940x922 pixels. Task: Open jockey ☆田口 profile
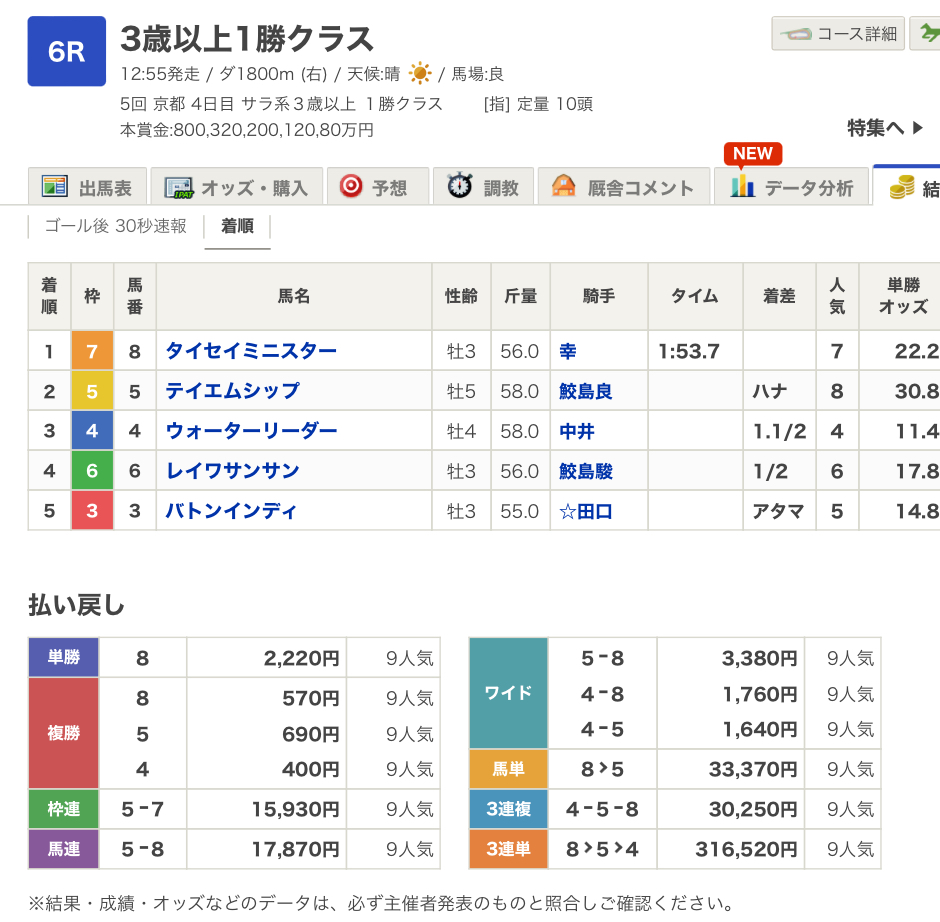tap(585, 511)
